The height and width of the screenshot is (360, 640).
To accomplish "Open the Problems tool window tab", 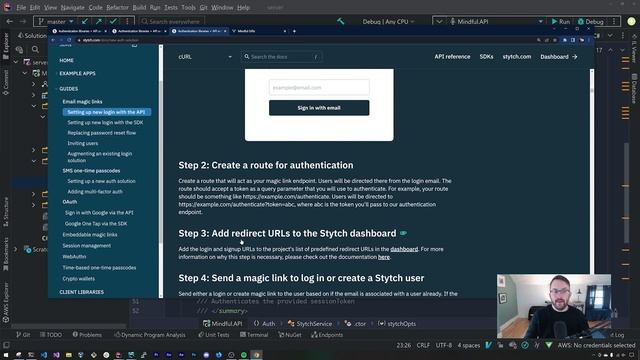I will click(x=87, y=335).
